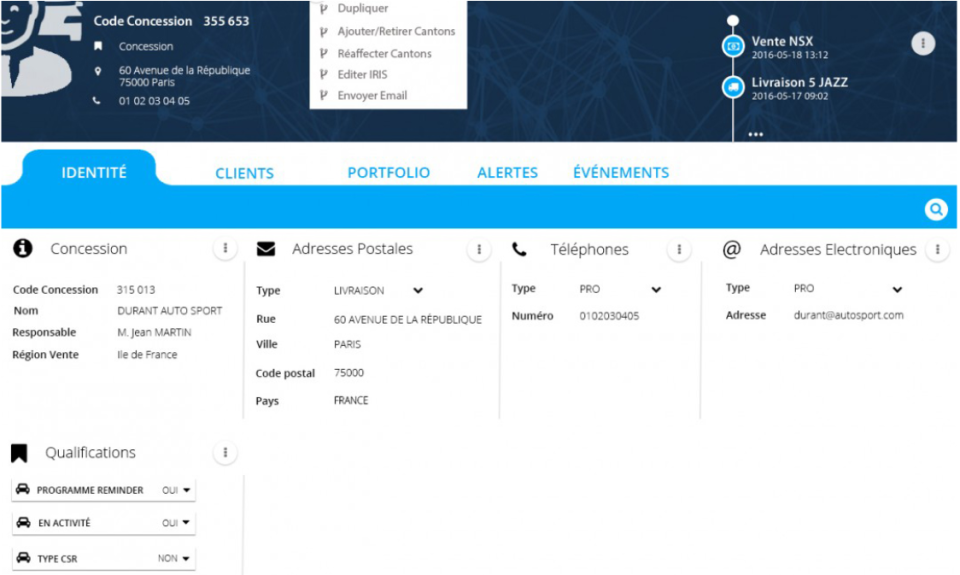Go to the Alertes tab
Image resolution: width=960 pixels, height=575 pixels.
click(508, 173)
